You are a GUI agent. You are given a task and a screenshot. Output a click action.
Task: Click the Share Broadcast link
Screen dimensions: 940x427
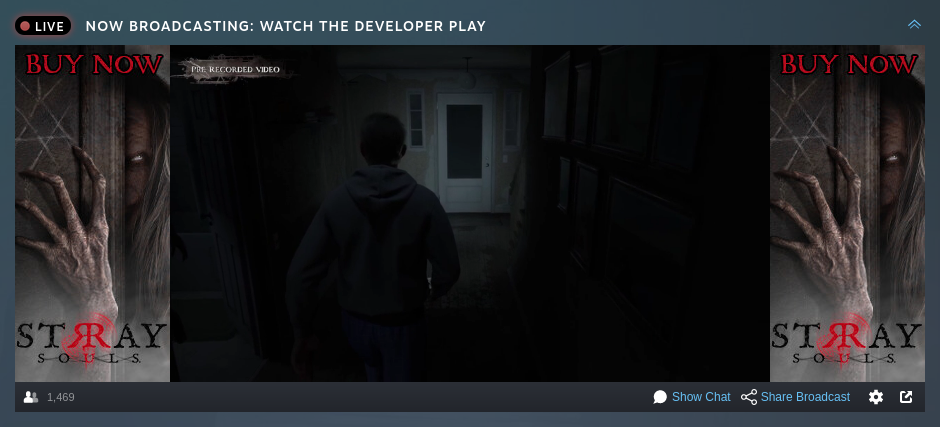[x=805, y=397]
